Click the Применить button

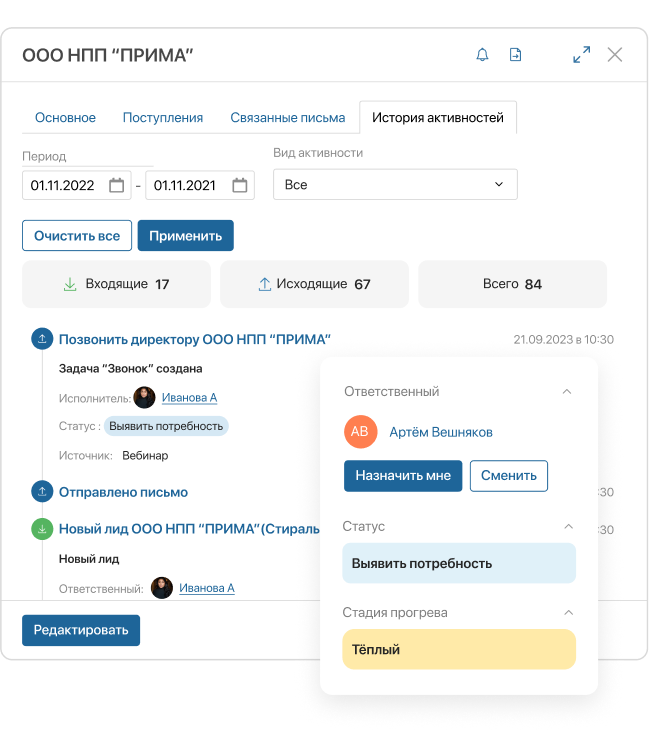(186, 235)
